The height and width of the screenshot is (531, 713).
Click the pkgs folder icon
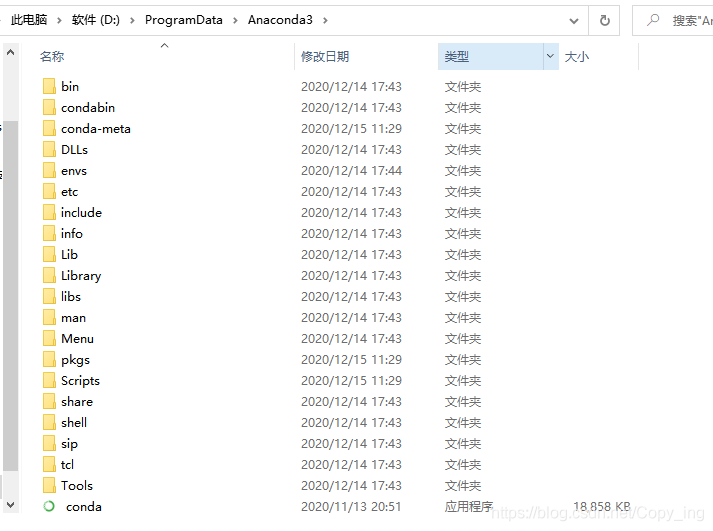point(49,359)
